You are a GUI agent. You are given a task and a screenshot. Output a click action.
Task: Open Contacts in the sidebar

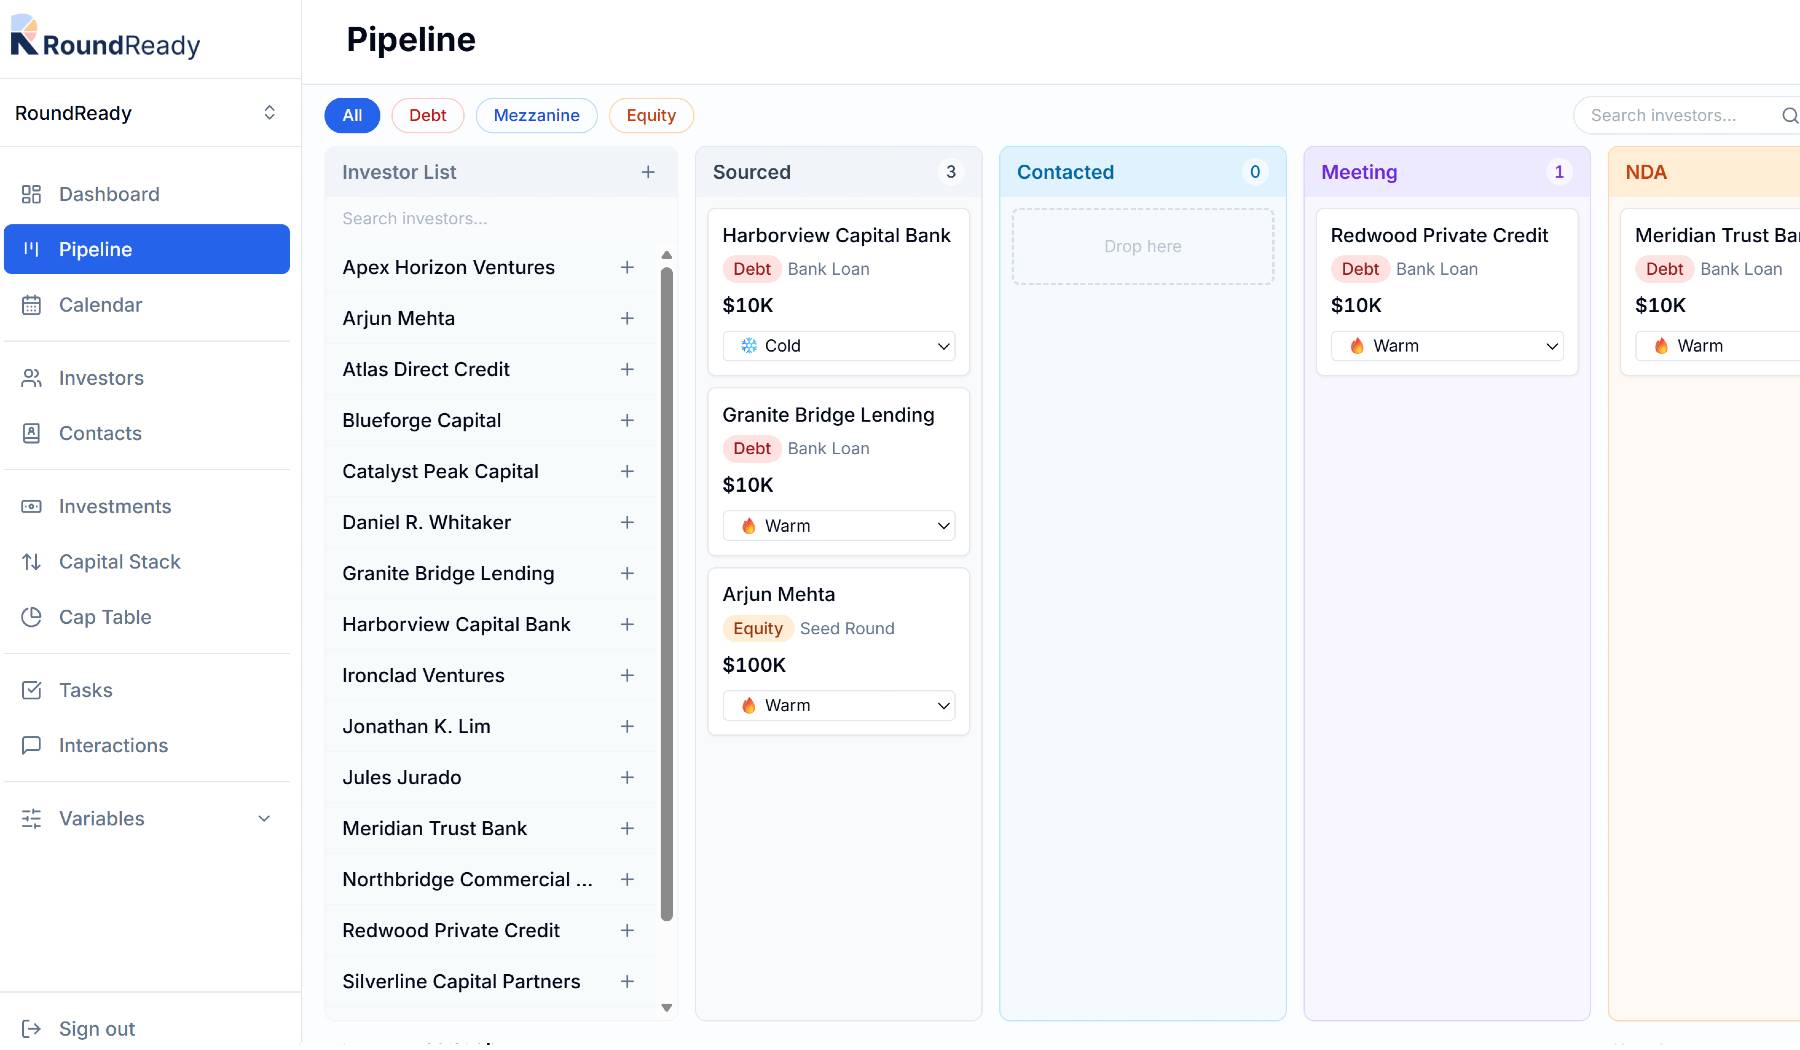pyautogui.click(x=147, y=433)
